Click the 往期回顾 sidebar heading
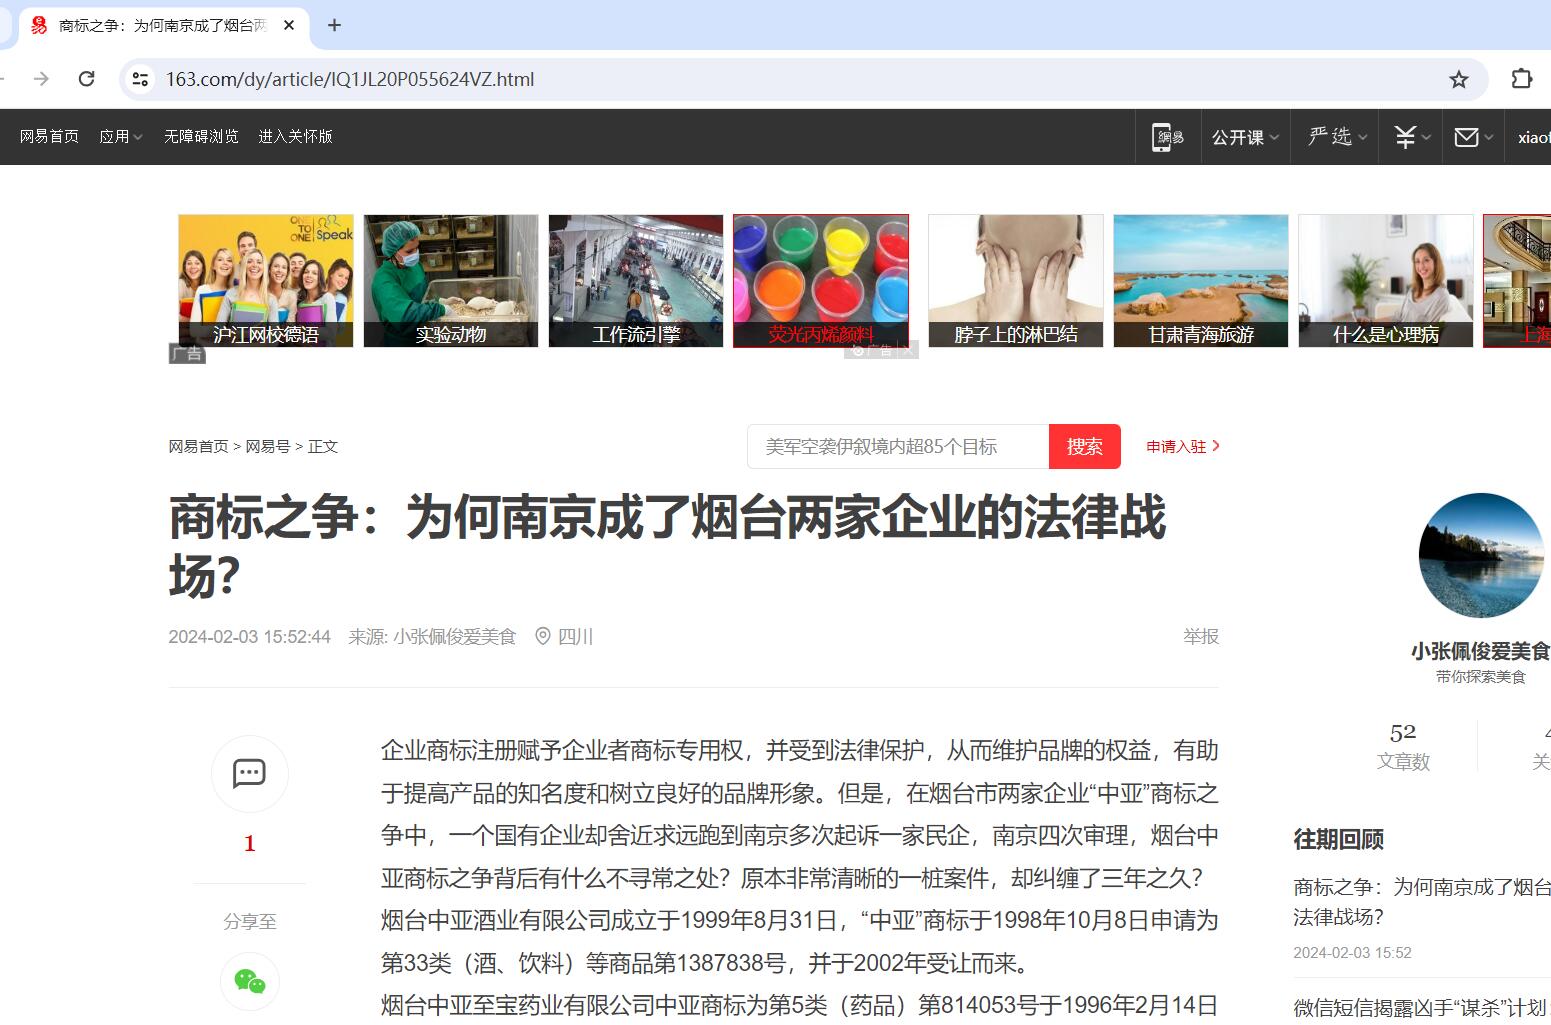 (x=1338, y=839)
